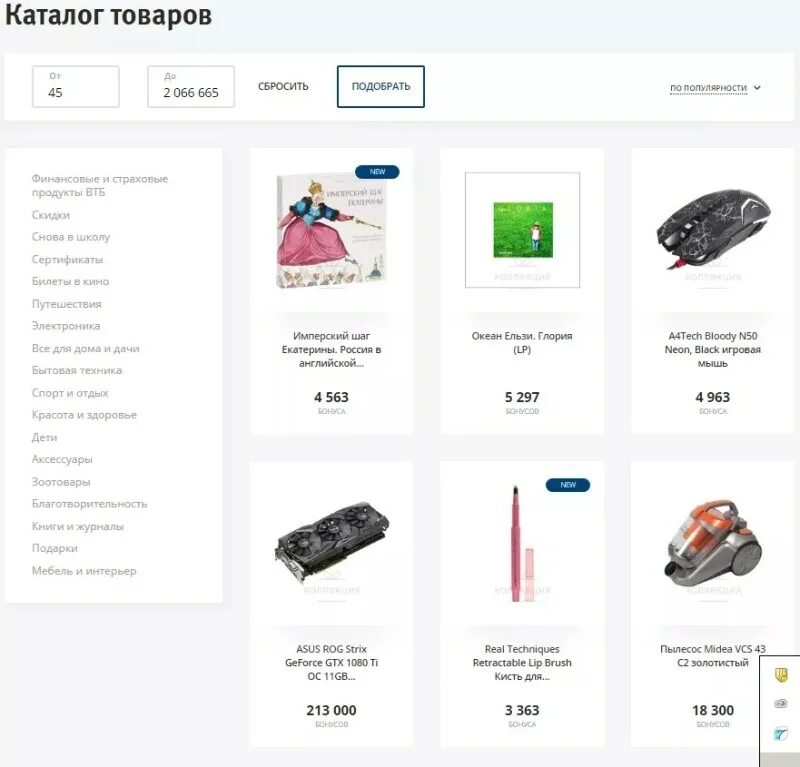Click the teal feather tray icon

[781, 734]
